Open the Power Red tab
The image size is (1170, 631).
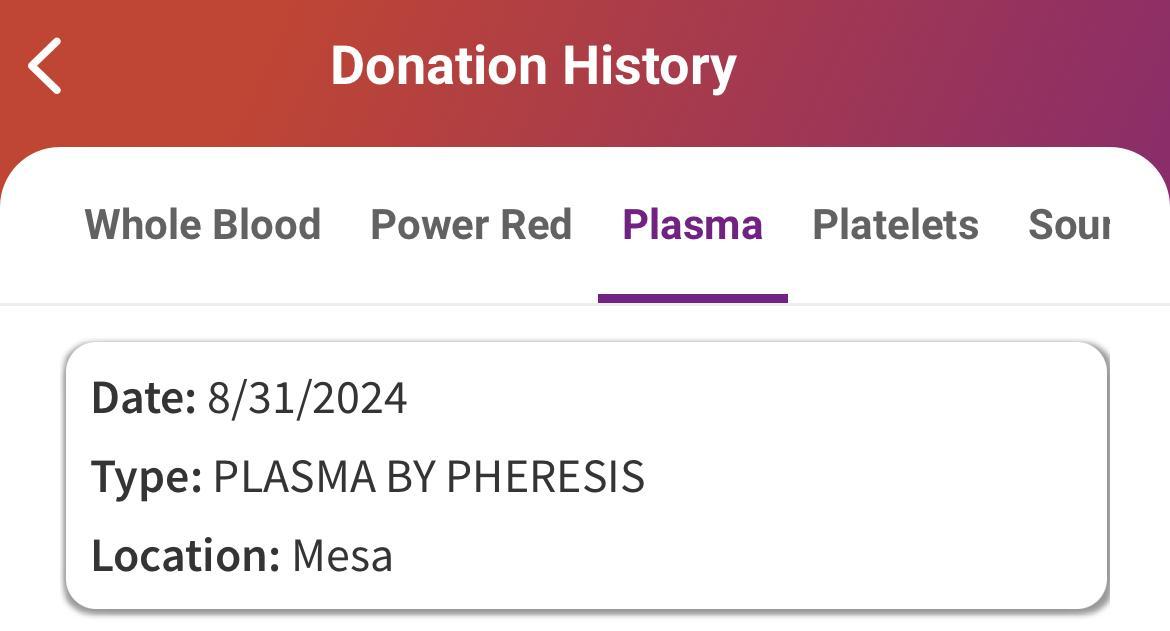click(x=471, y=224)
